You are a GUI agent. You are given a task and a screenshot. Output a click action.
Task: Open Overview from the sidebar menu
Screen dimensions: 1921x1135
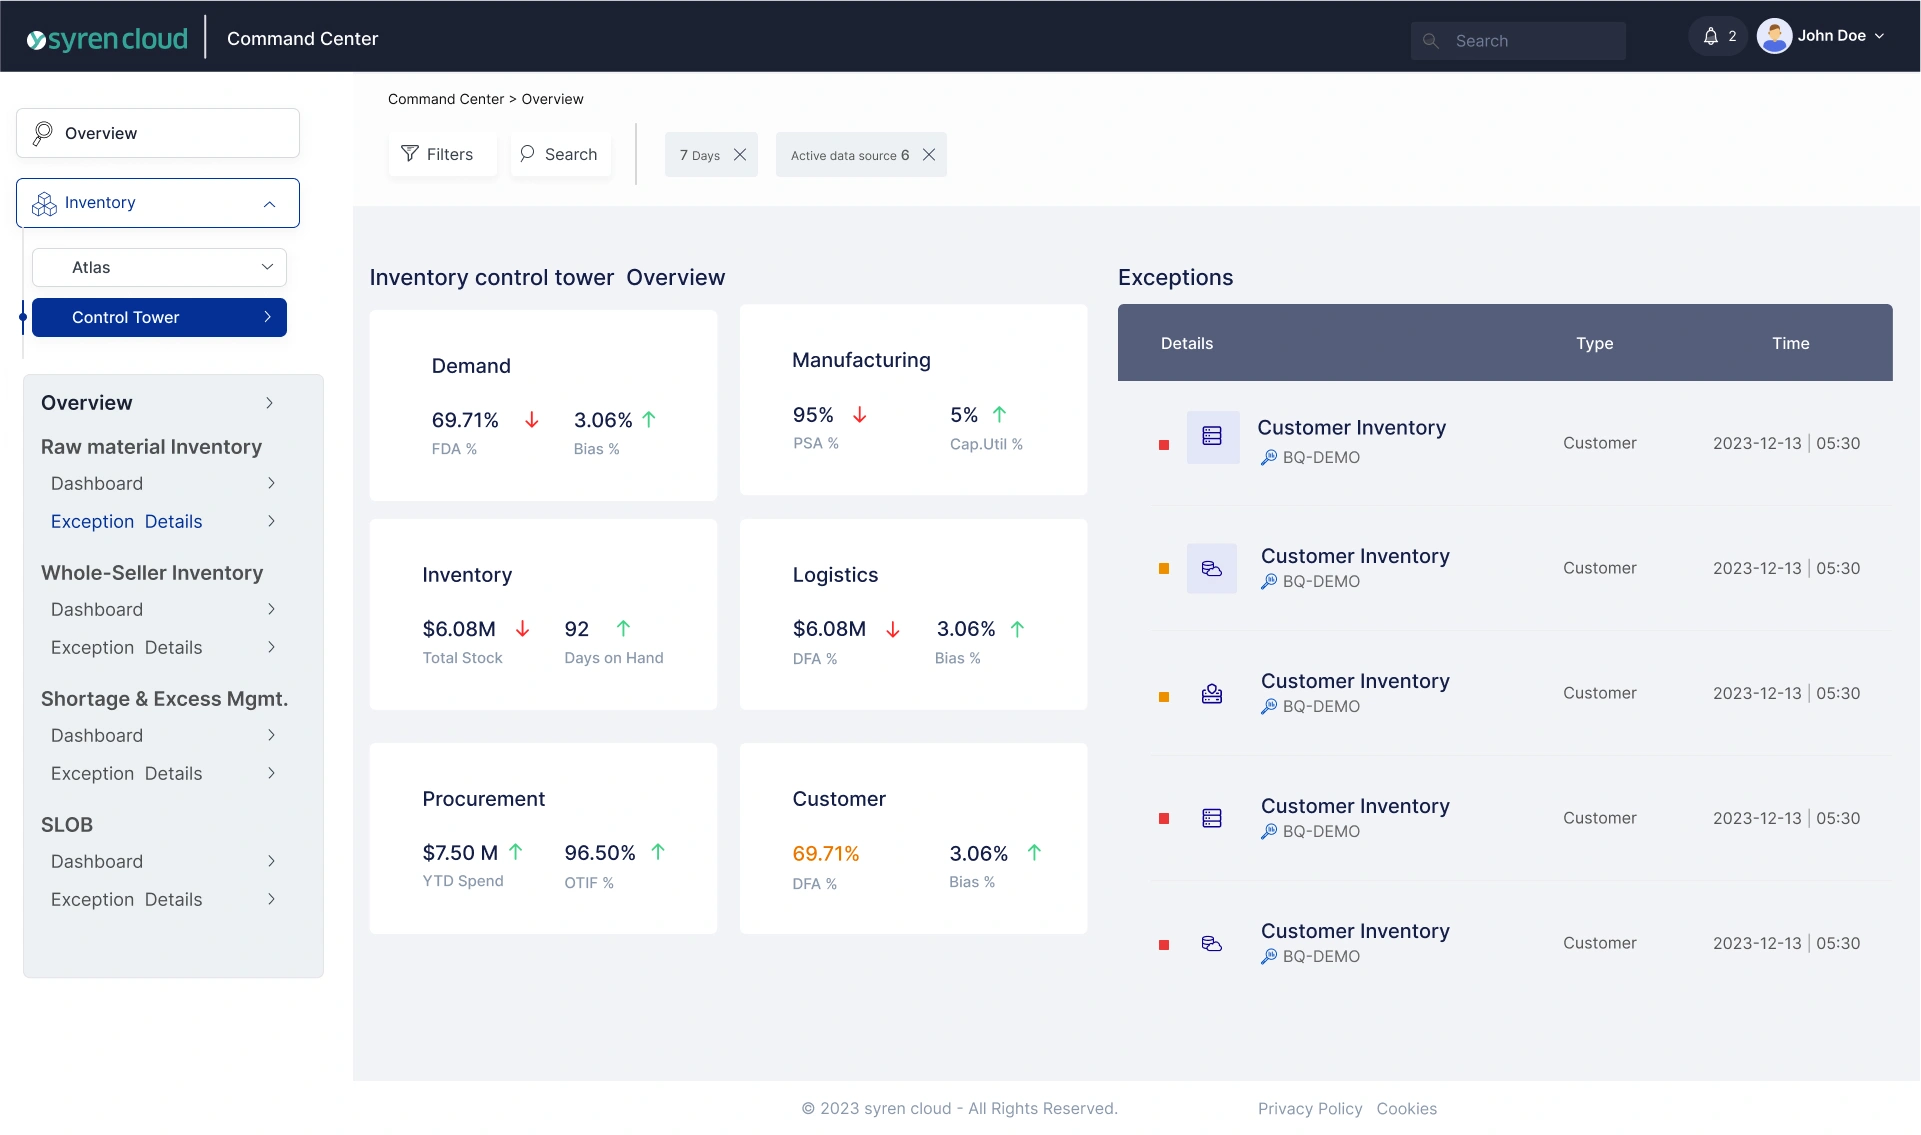click(x=155, y=132)
